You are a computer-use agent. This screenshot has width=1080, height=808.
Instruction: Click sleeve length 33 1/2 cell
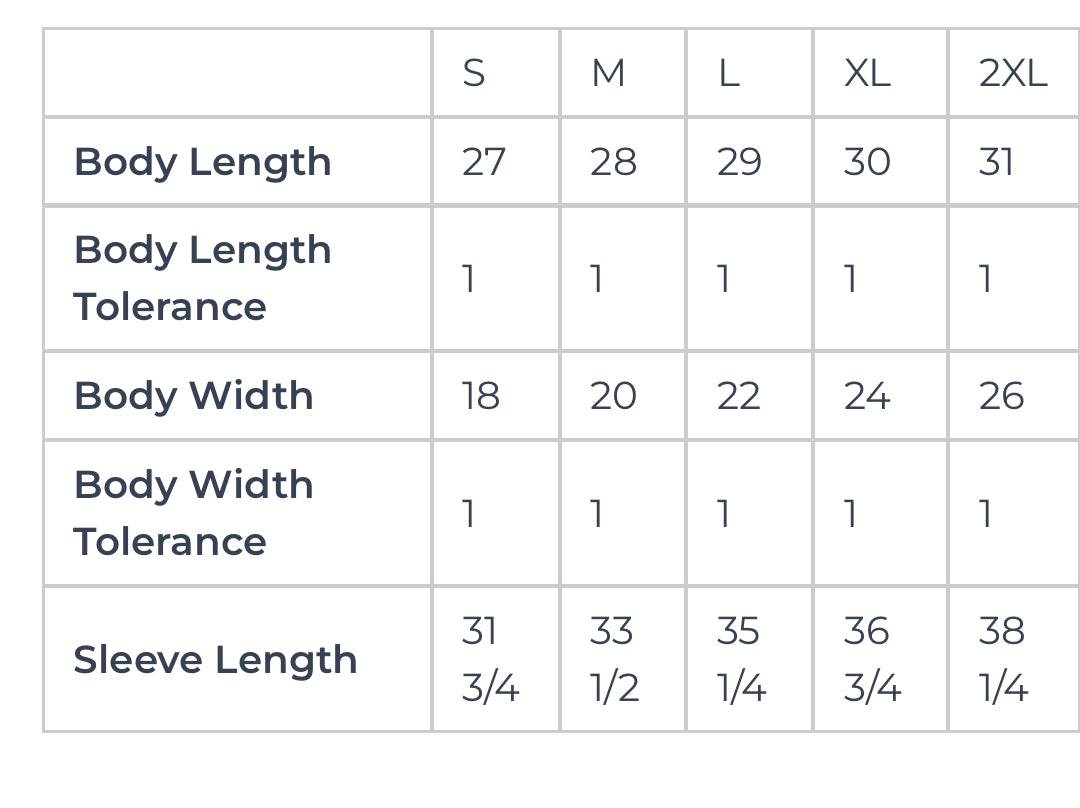[x=614, y=660]
